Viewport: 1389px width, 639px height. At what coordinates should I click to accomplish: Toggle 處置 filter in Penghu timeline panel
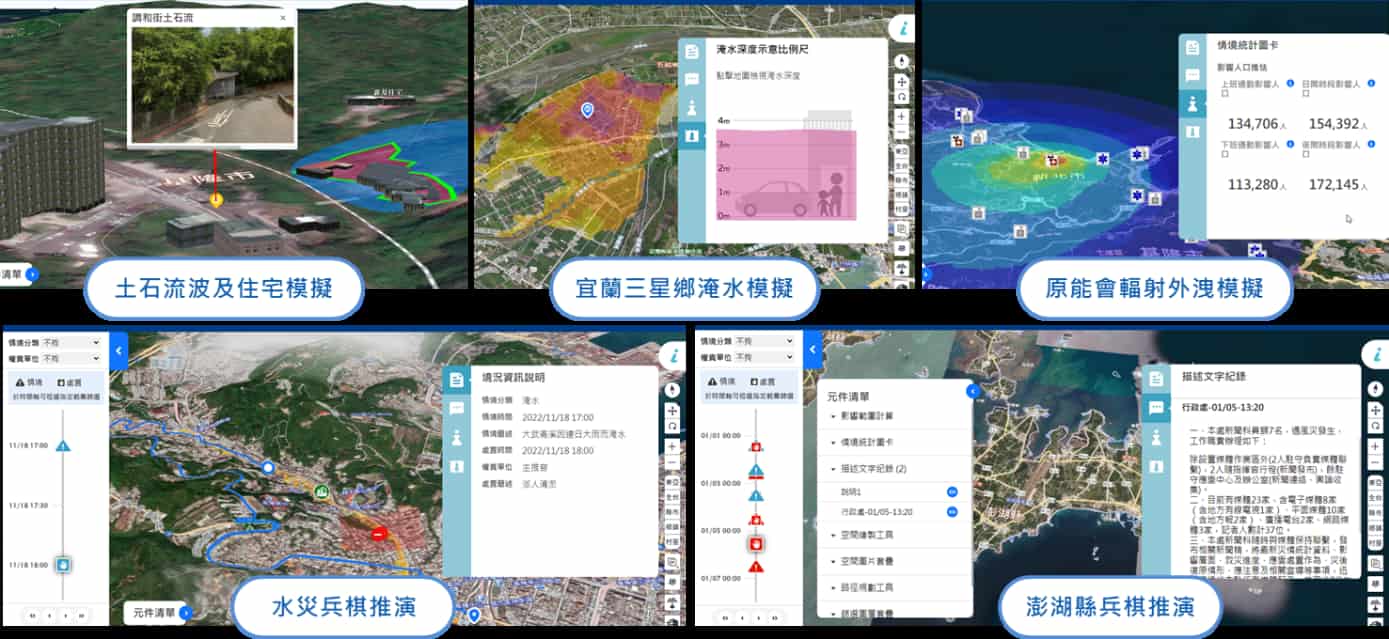(x=762, y=382)
